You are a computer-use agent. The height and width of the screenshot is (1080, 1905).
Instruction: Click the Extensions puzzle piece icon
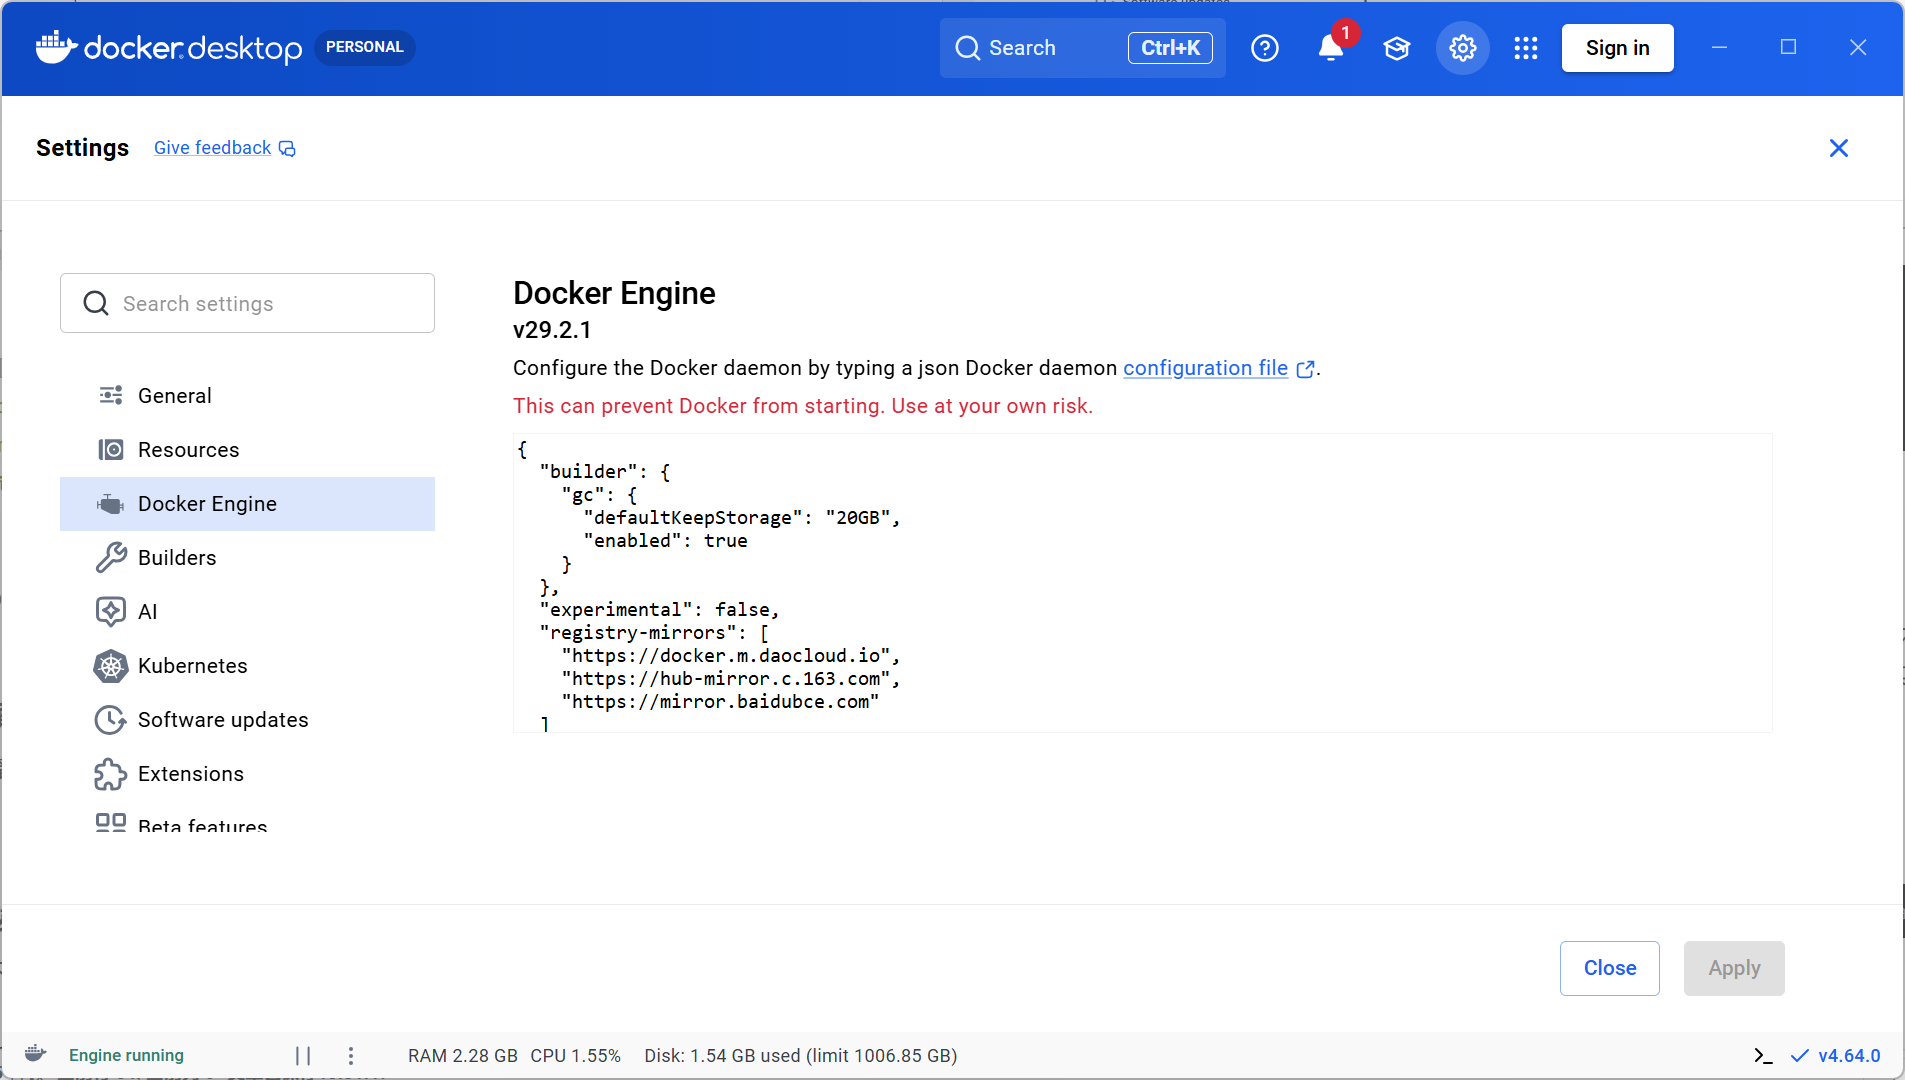[111, 774]
